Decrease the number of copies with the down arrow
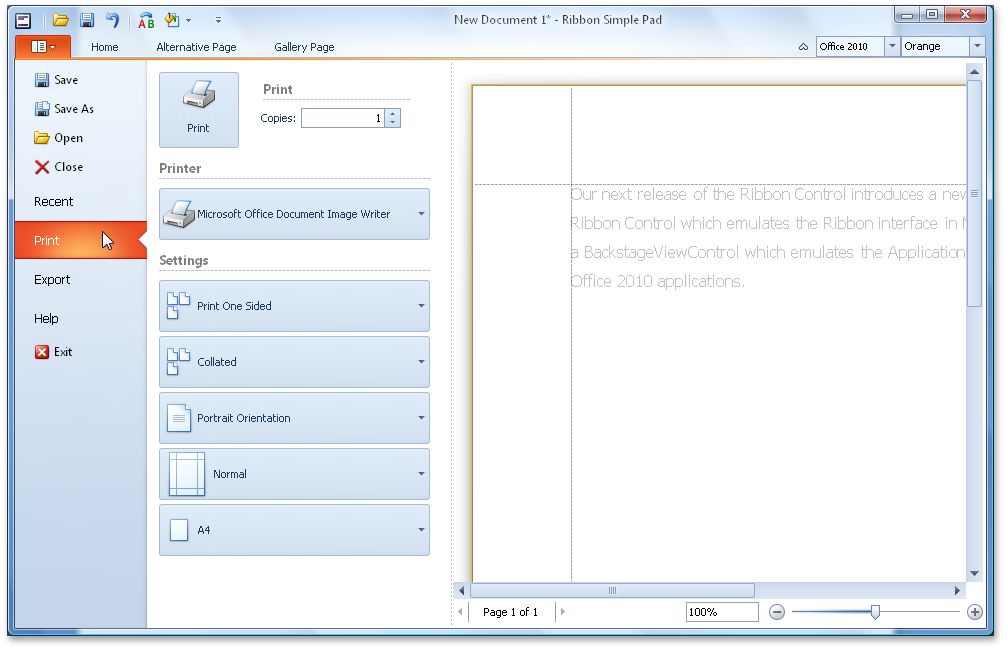Viewport: 1007px width, 651px height. pyautogui.click(x=392, y=123)
